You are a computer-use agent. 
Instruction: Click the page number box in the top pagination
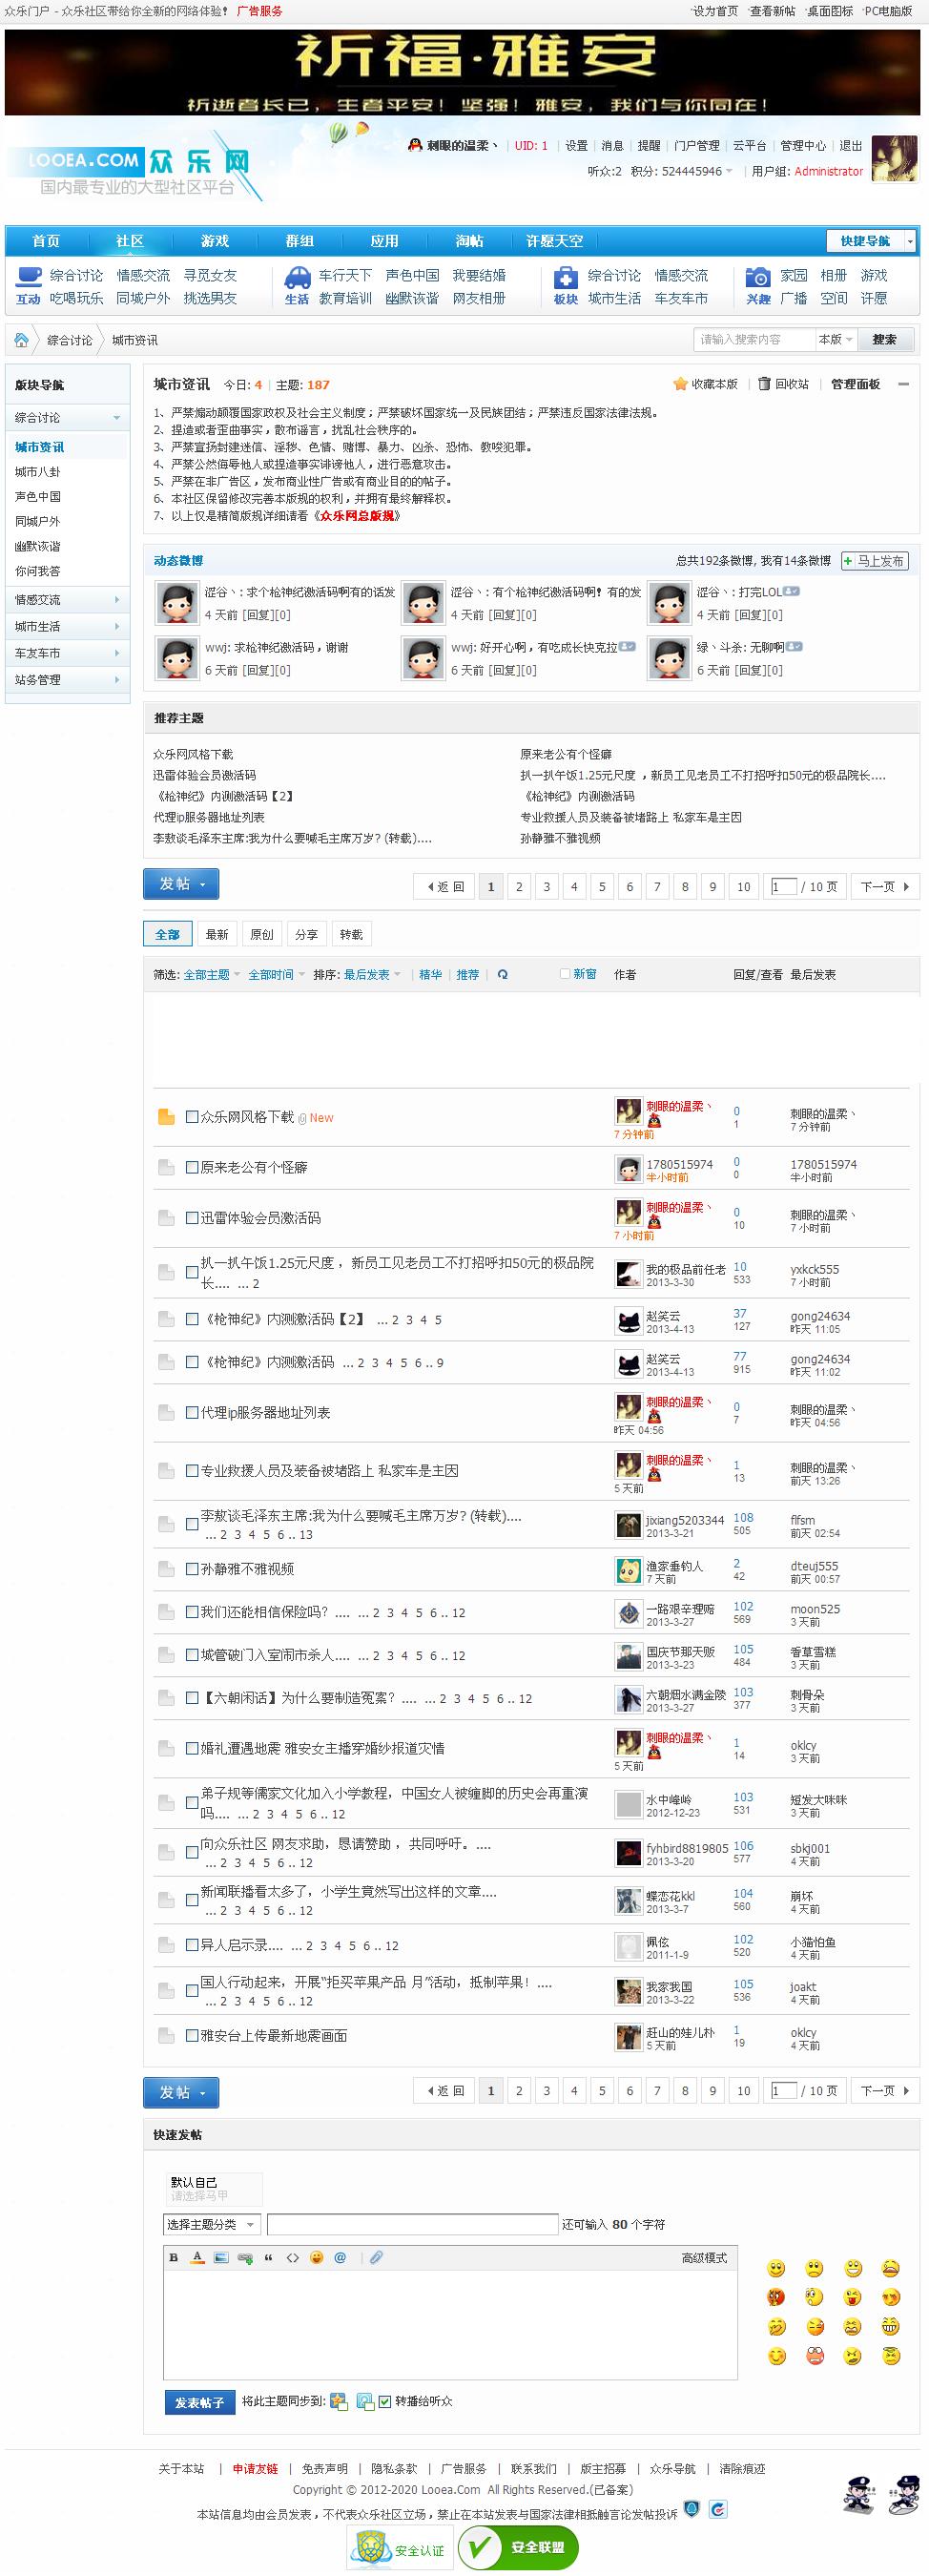784,886
